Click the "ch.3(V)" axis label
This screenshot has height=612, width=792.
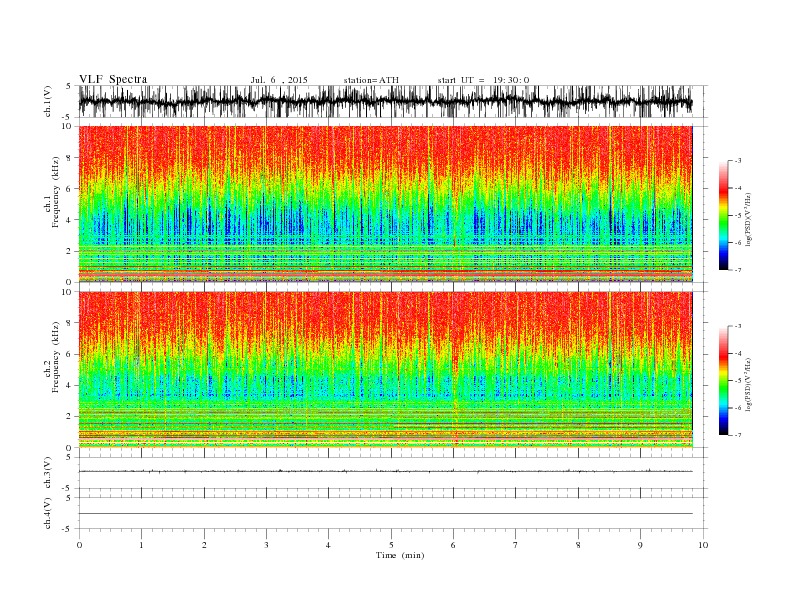[x=48, y=472]
